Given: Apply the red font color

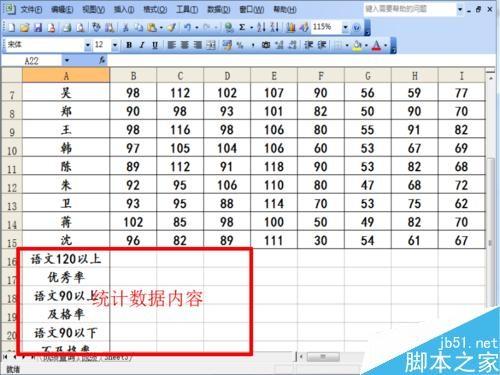Looking at the screenshot, I should coord(376,45).
